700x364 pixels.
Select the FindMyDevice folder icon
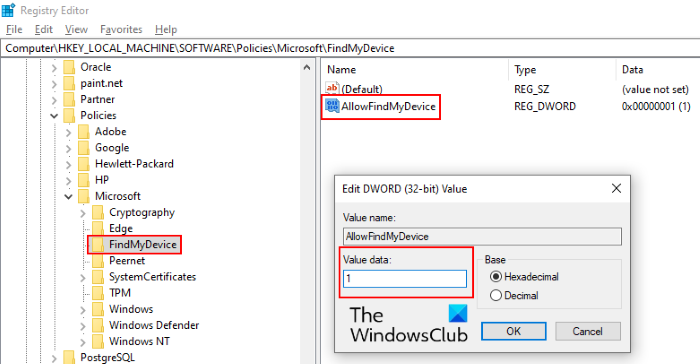98,244
